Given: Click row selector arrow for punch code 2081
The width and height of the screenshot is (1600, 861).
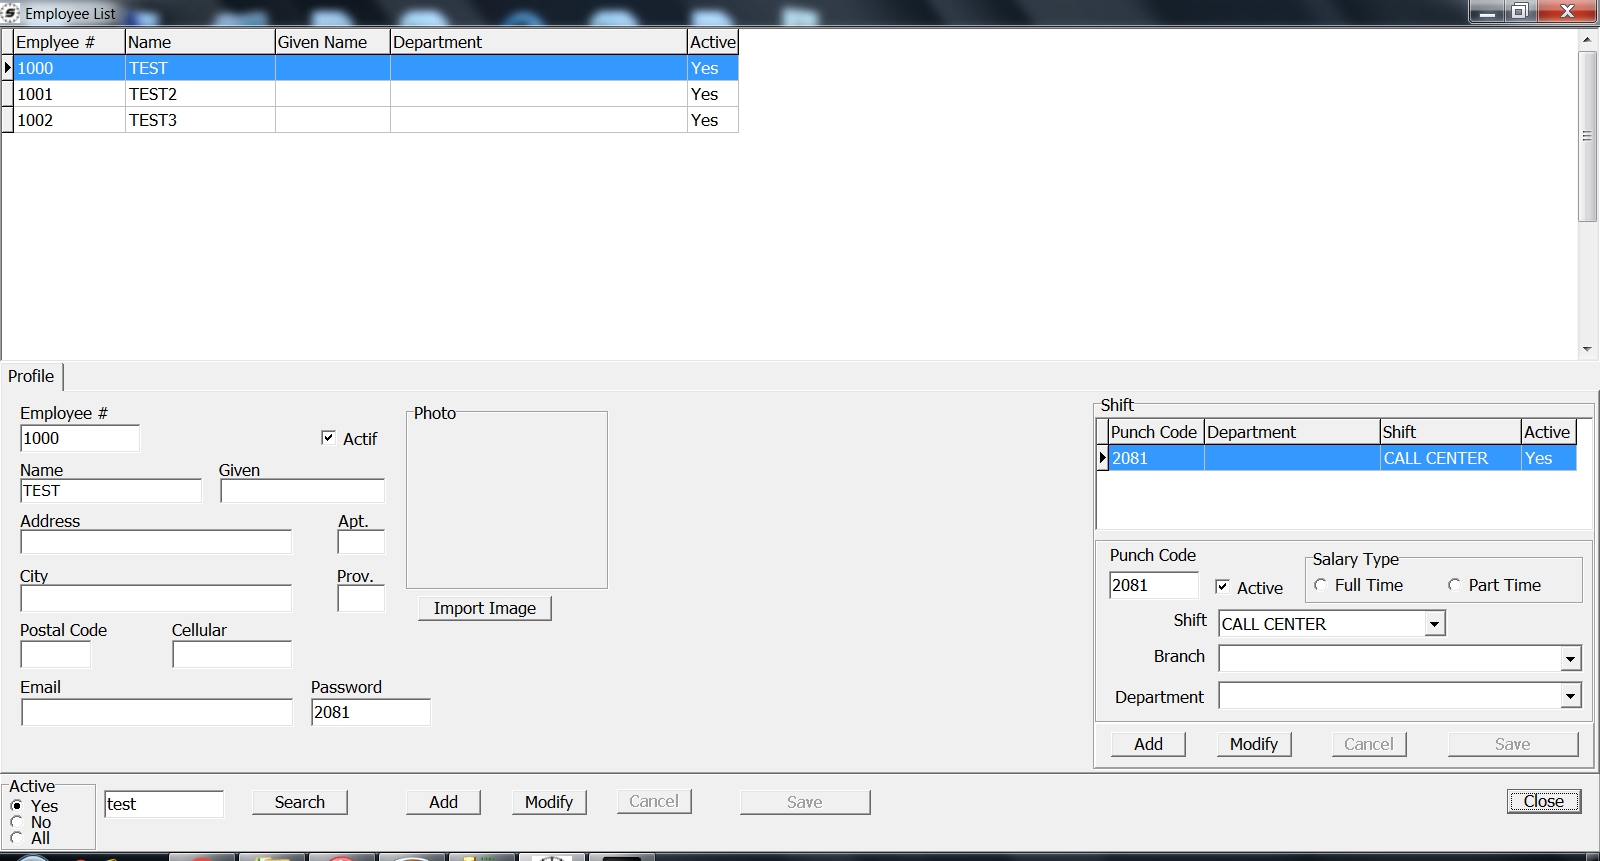Looking at the screenshot, I should coord(1103,458).
